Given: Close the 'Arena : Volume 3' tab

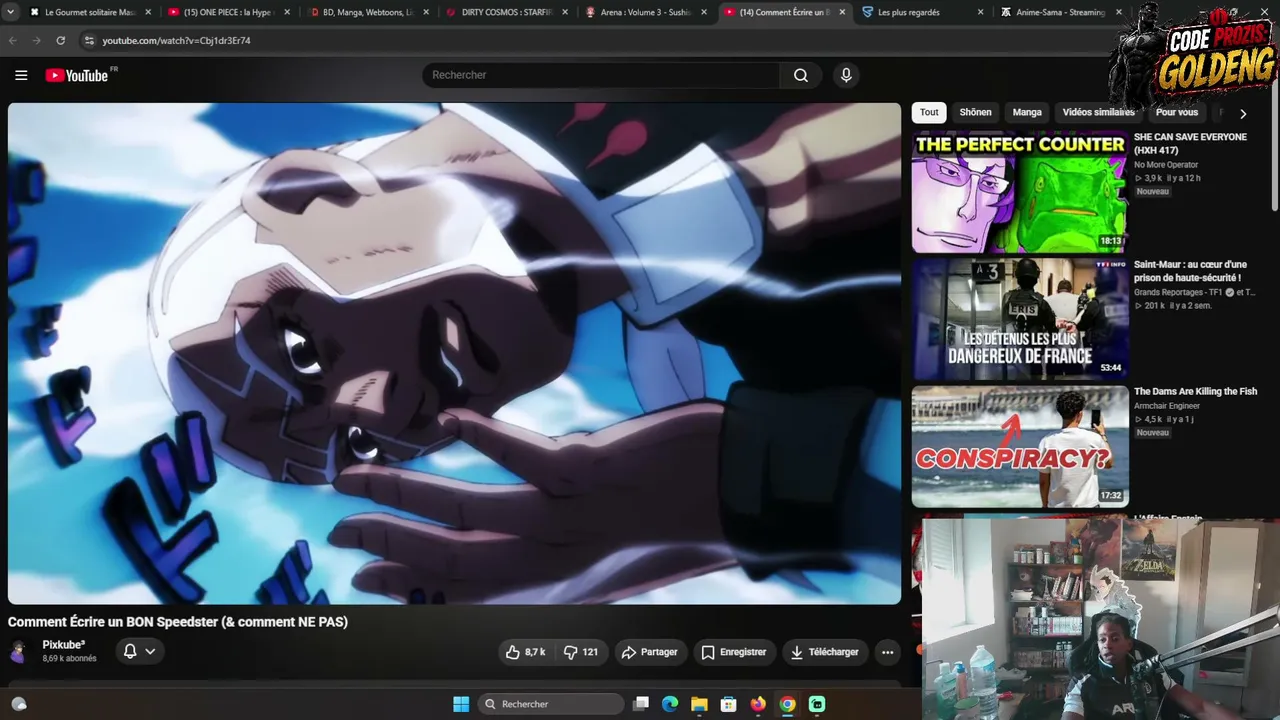Looking at the screenshot, I should pos(703,12).
